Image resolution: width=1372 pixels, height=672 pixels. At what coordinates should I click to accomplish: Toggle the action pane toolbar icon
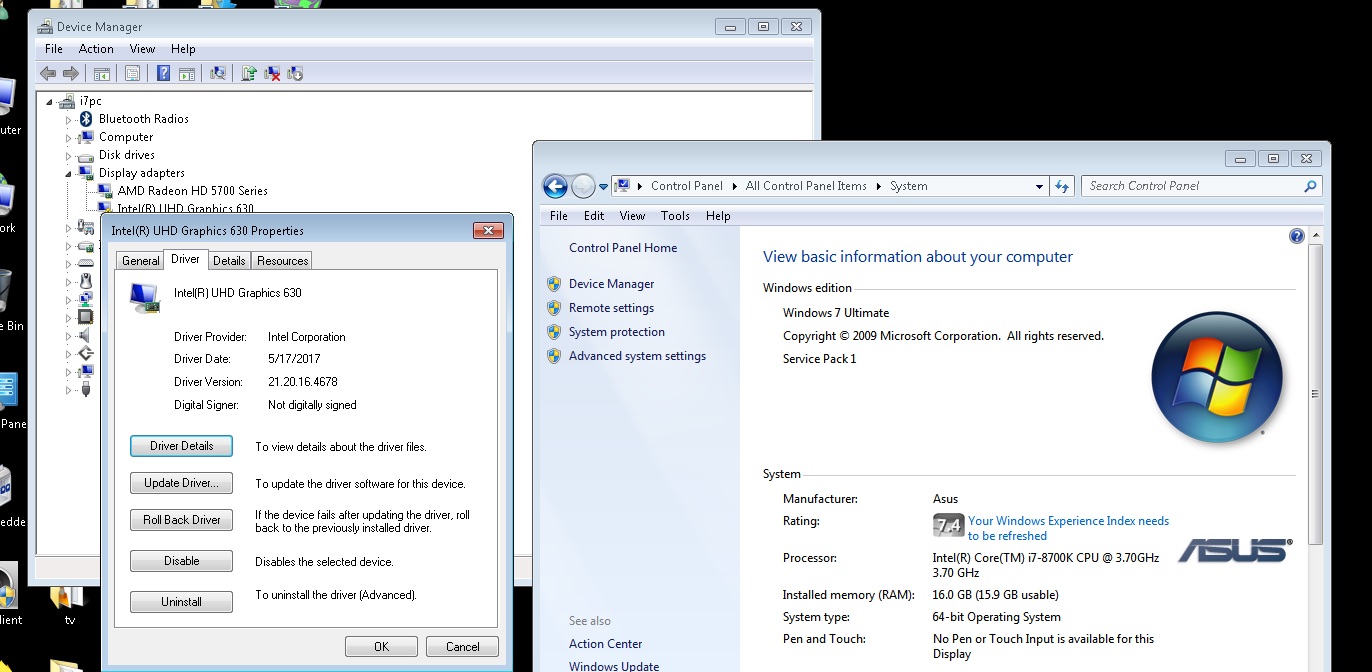[x=186, y=73]
